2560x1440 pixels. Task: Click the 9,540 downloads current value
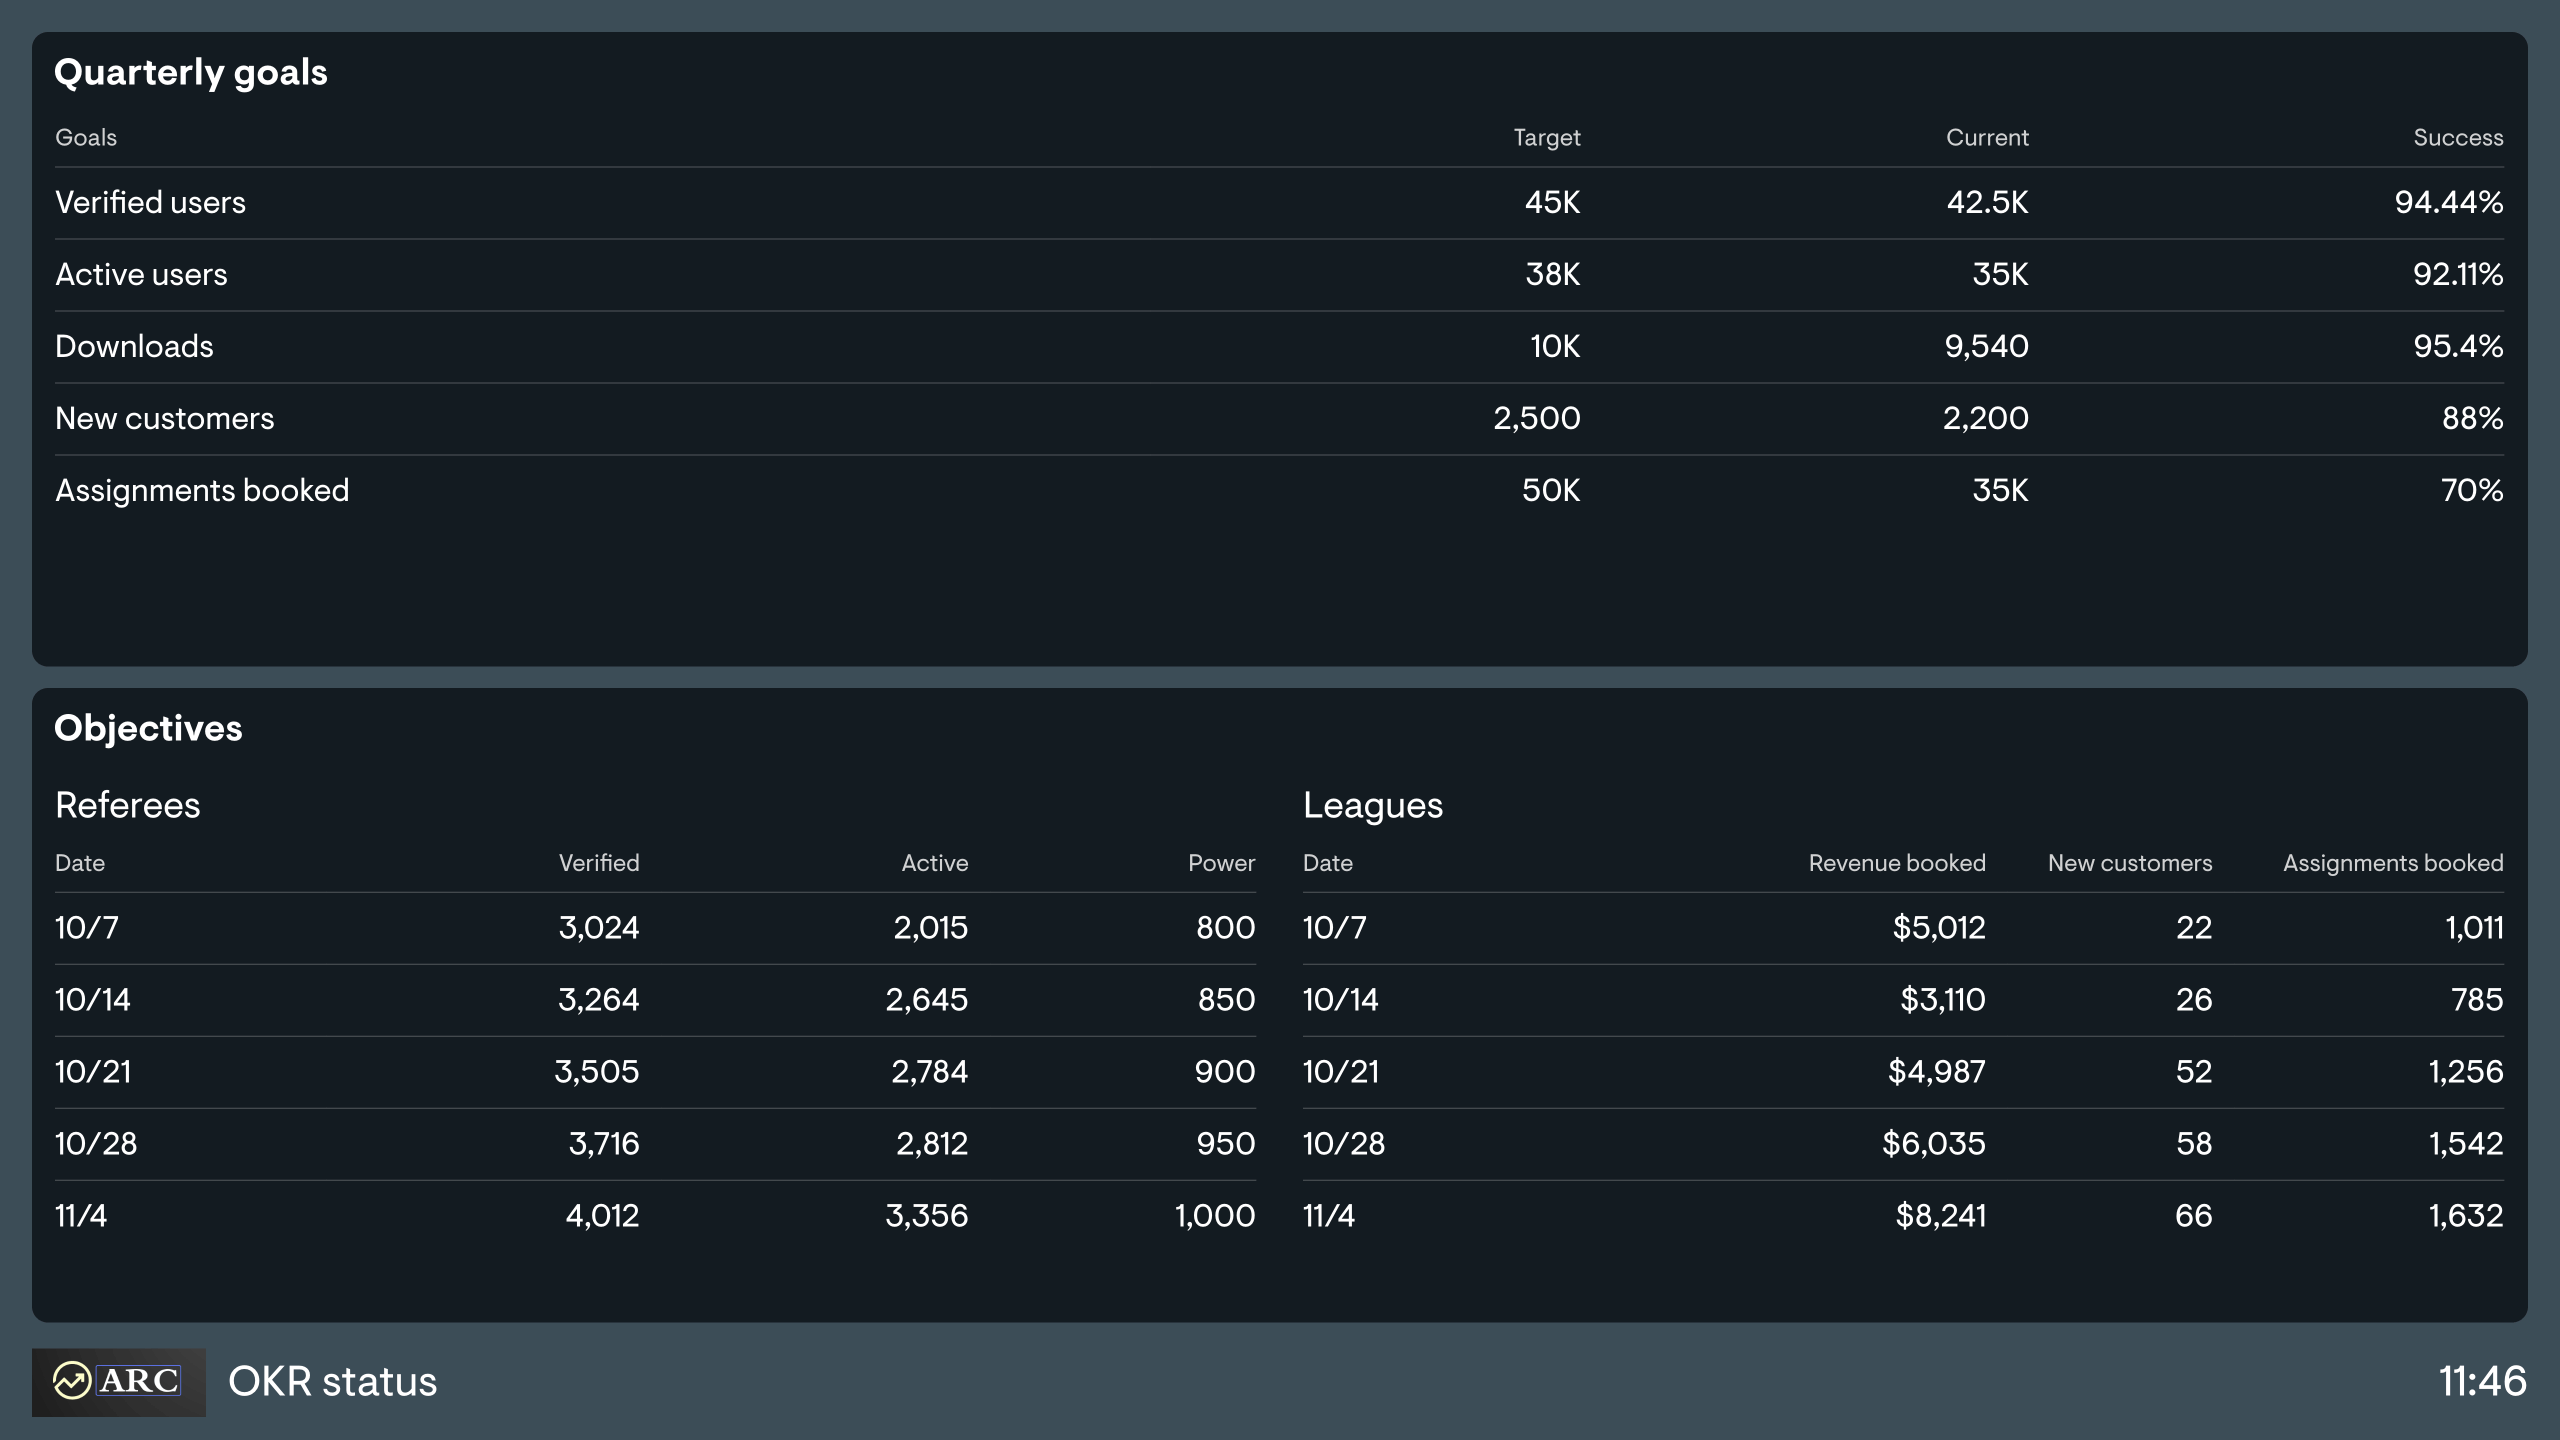(1986, 346)
